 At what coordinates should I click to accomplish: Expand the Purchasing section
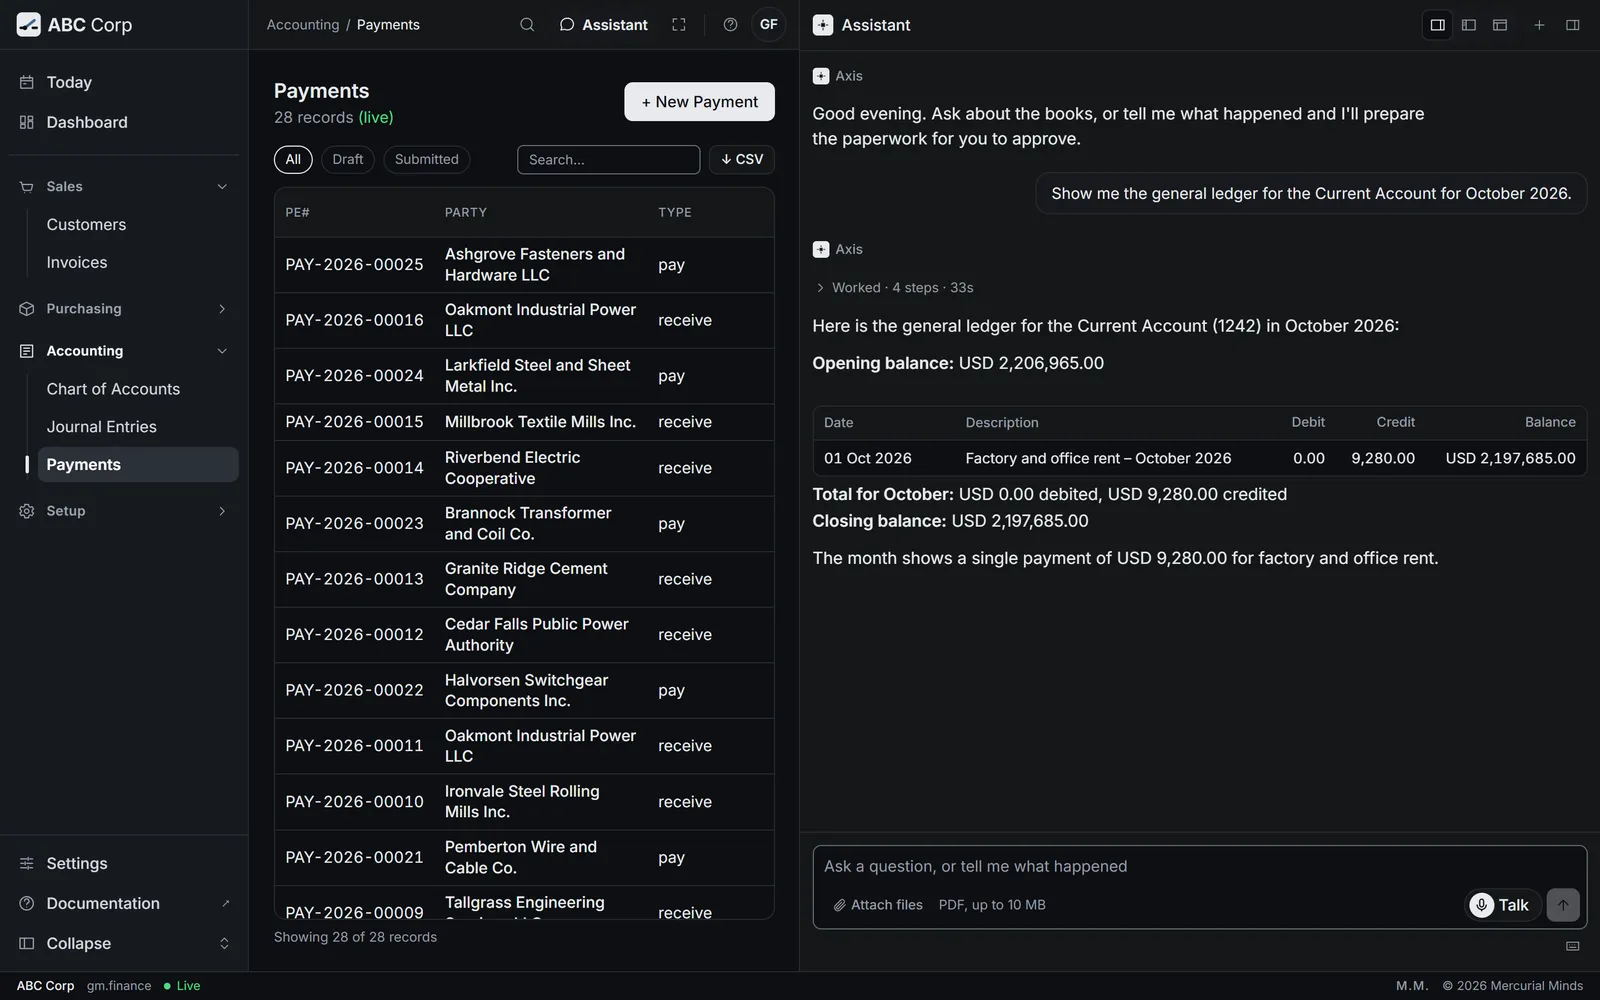pyautogui.click(x=124, y=309)
